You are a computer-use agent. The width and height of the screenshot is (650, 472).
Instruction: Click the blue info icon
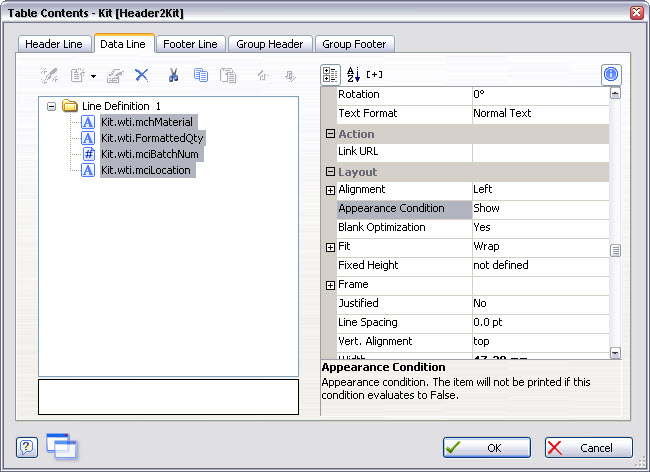611,75
